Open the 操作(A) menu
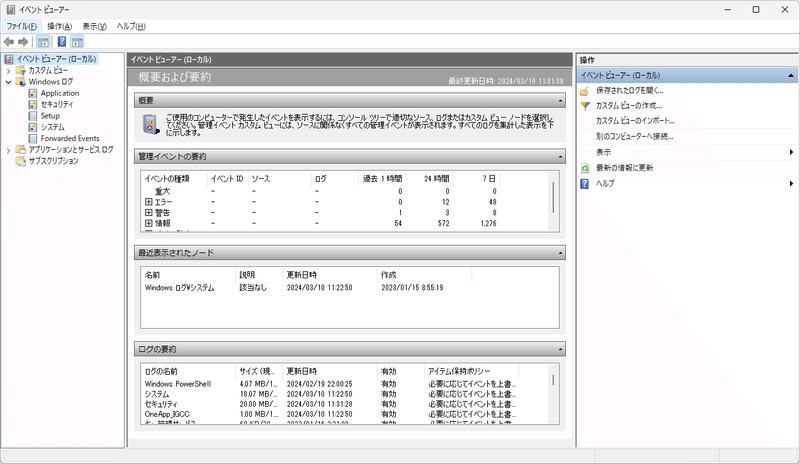Image resolution: width=800 pixels, height=464 pixels. (59, 27)
